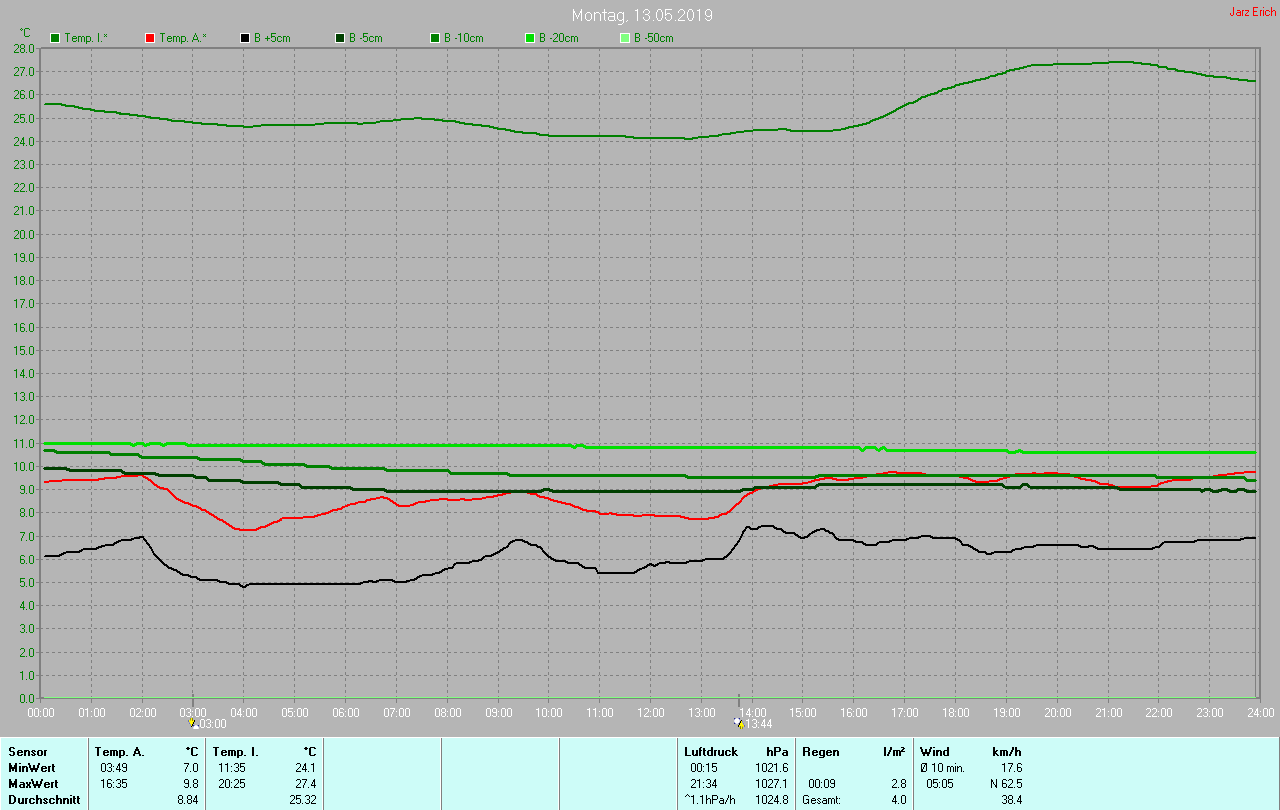Click the bright green B -20cm legend square

tap(530, 38)
